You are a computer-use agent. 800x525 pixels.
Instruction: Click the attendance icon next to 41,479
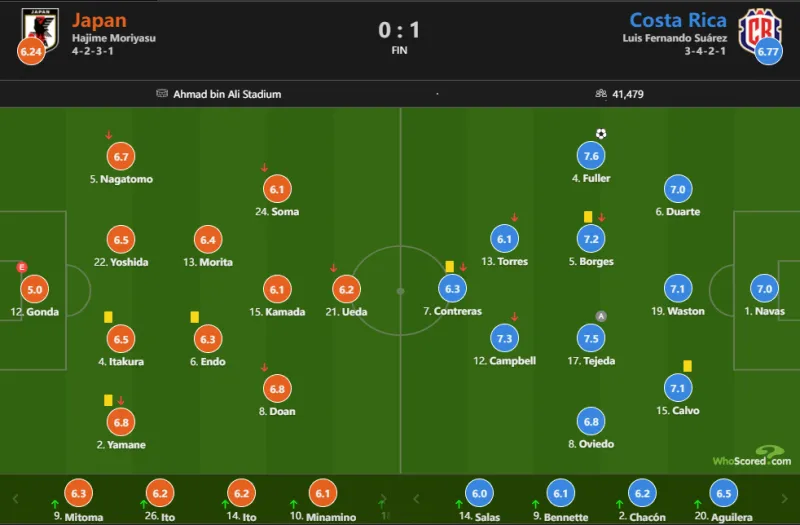tap(600, 94)
